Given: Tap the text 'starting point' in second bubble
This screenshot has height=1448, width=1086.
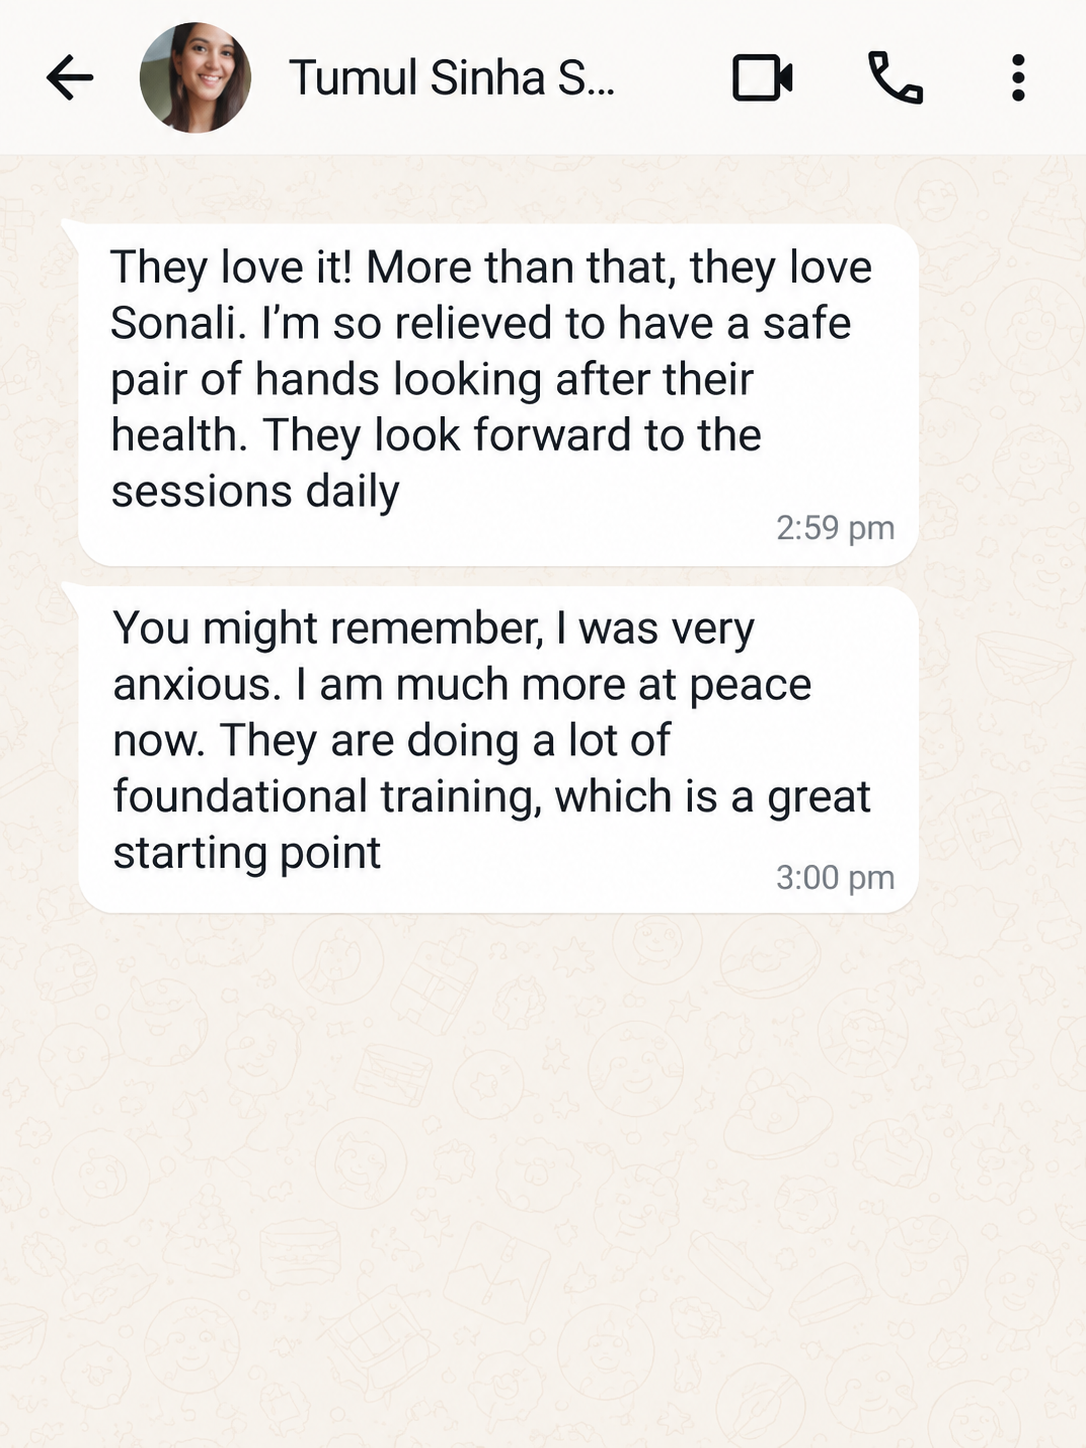Looking at the screenshot, I should [x=246, y=853].
